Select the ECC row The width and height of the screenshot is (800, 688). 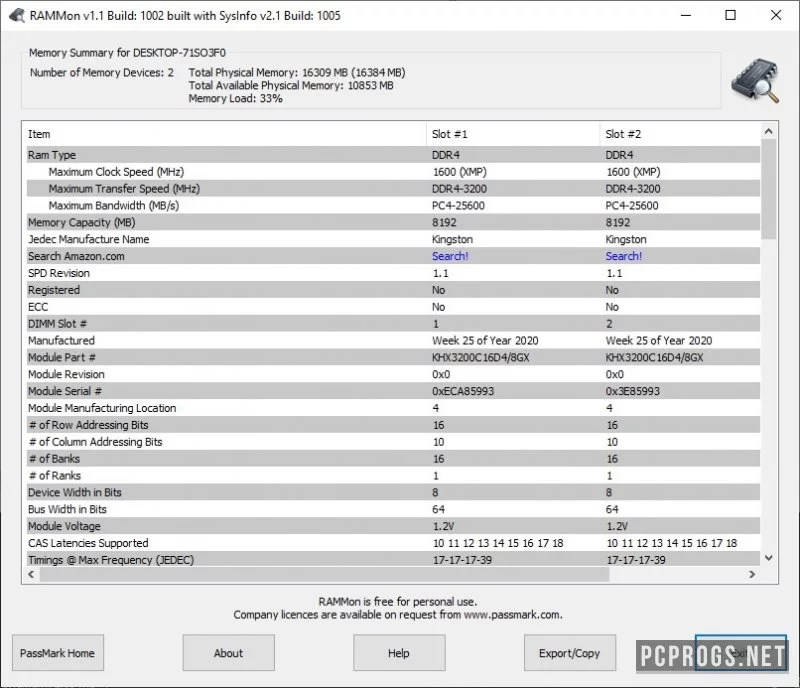[x=393, y=307]
